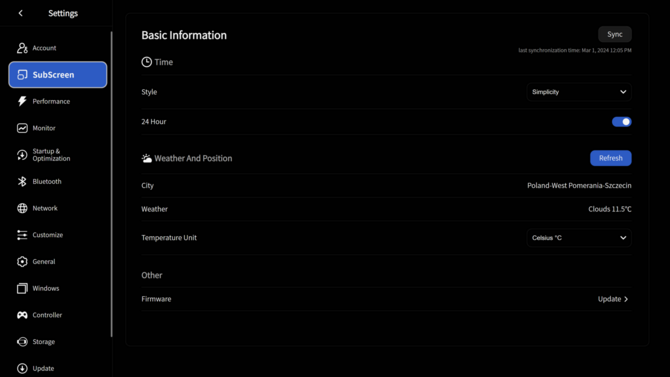Go to Startup & Optimization settings
Viewport: 670px width, 377px height.
pyautogui.click(x=51, y=155)
